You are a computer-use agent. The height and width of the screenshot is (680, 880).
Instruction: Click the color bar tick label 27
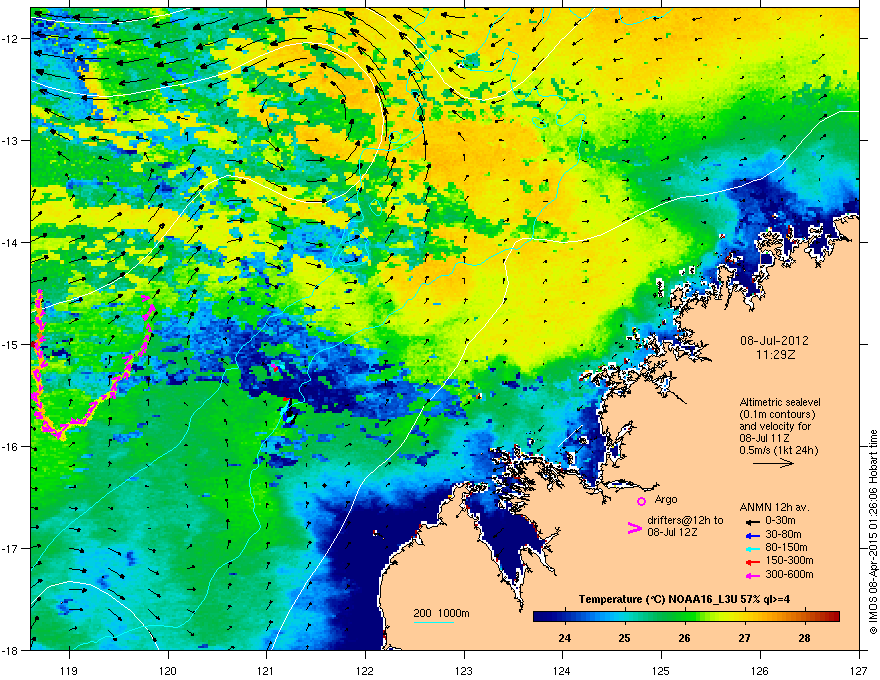[x=744, y=638]
